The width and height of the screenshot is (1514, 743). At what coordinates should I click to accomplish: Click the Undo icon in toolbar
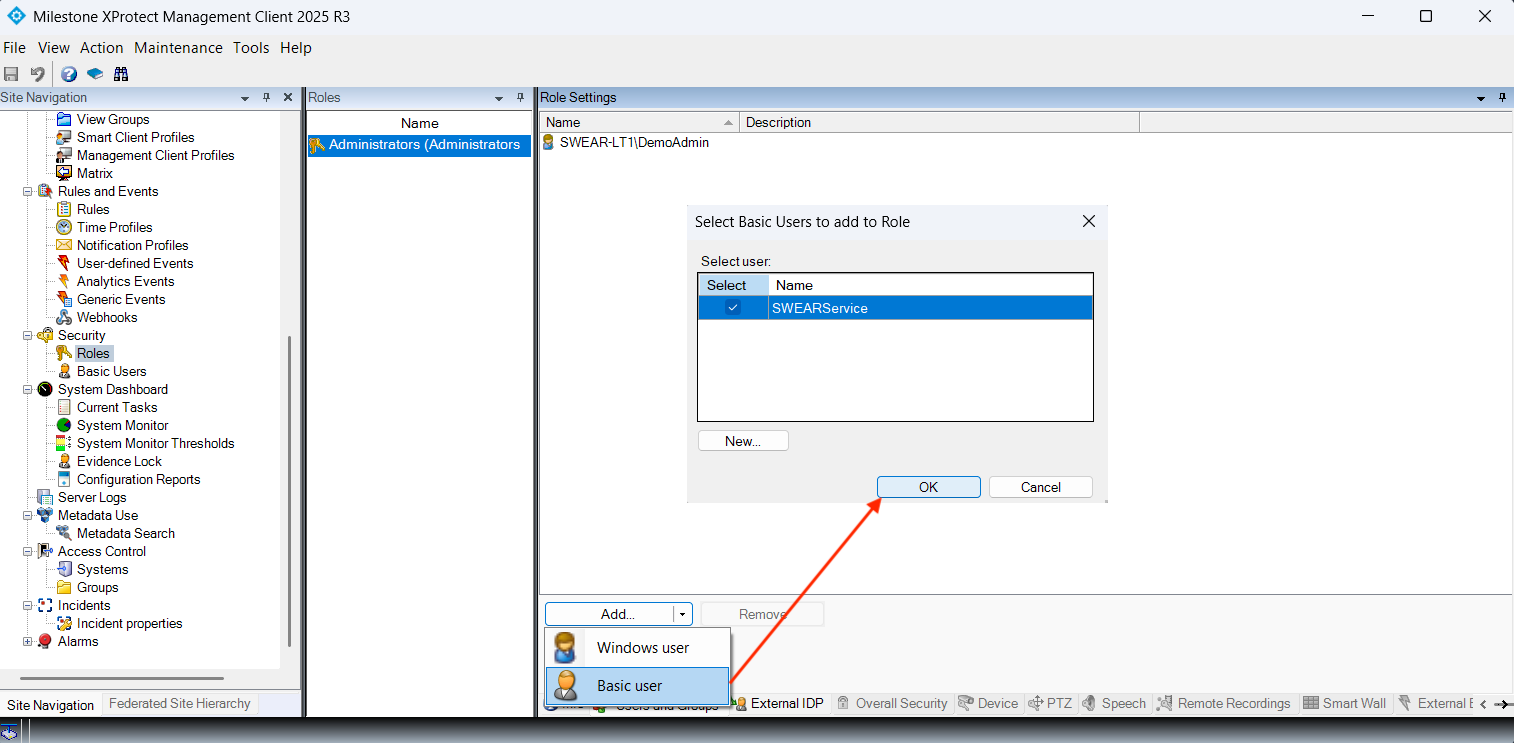click(x=37, y=74)
